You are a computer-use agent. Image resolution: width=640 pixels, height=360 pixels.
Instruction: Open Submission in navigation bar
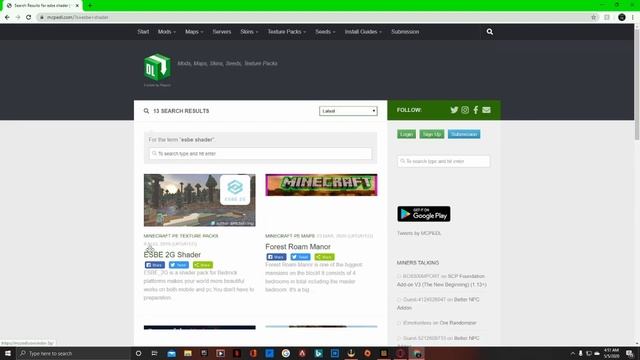(405, 32)
